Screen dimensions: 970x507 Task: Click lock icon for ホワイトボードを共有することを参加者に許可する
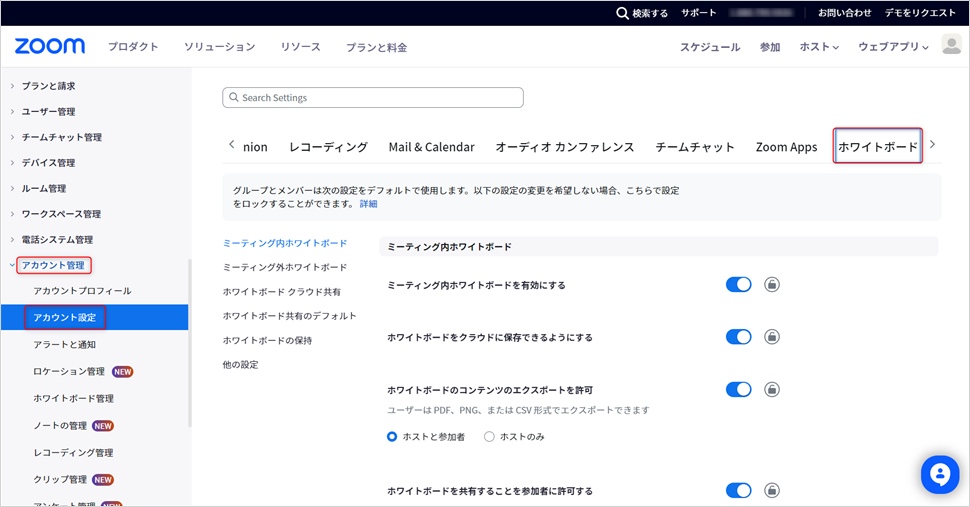pyautogui.click(x=771, y=490)
